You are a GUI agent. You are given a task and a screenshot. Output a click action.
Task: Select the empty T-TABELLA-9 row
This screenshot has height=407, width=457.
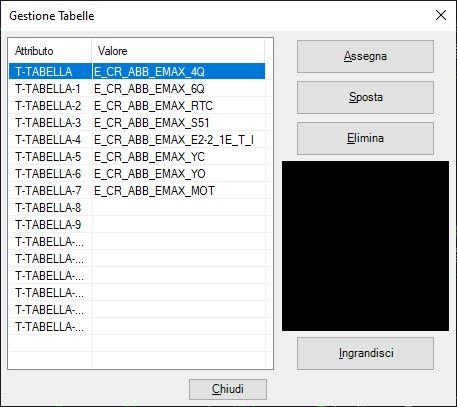(x=137, y=225)
